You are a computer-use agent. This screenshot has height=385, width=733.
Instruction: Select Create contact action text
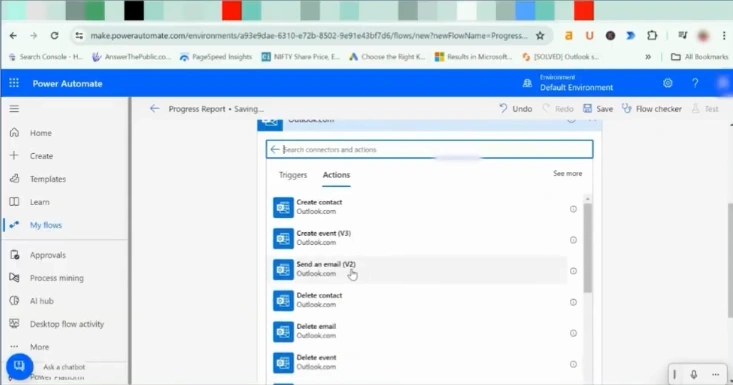[x=319, y=202]
